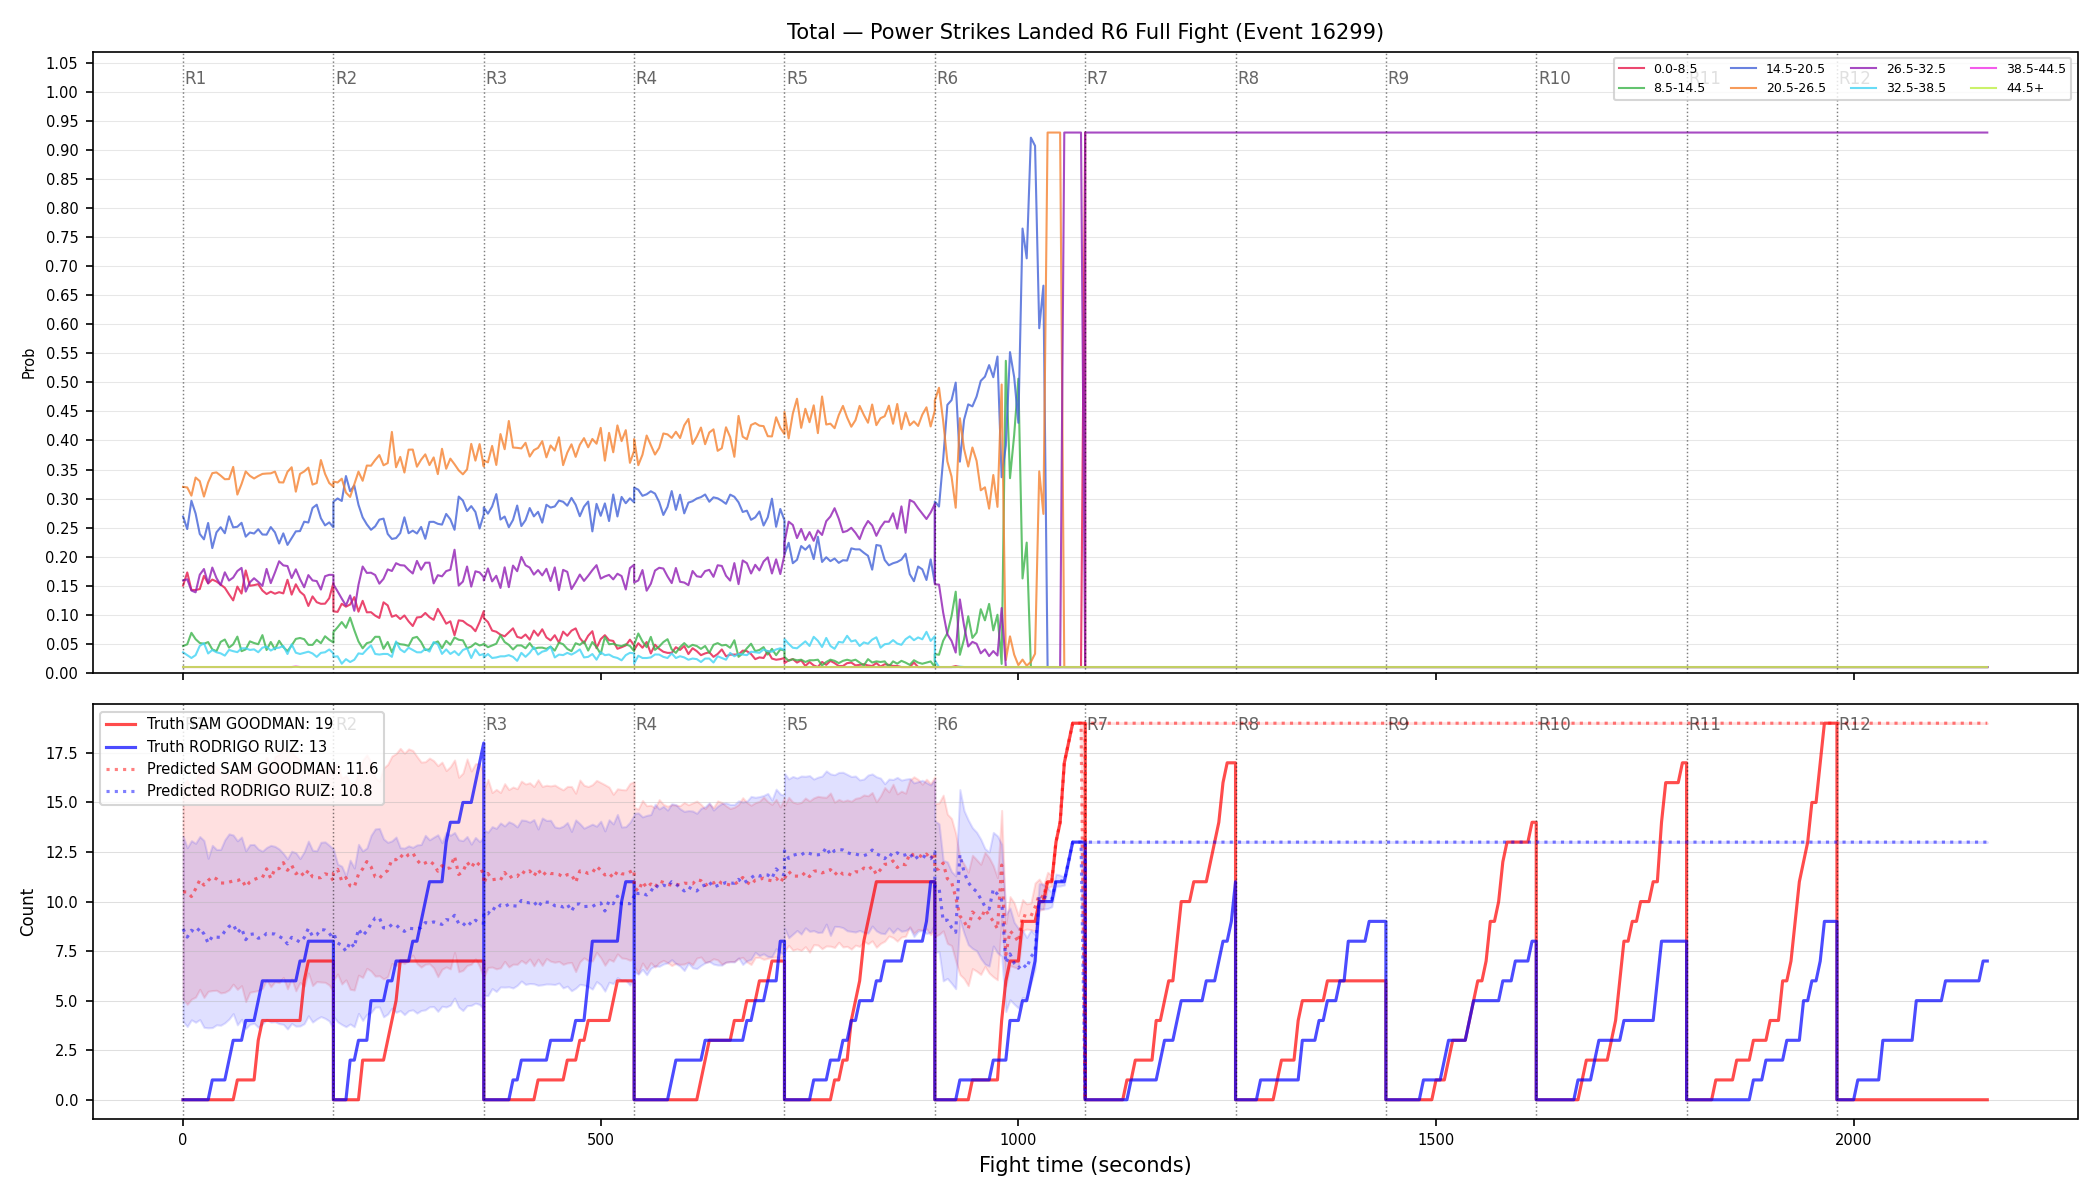This screenshot has width=2100, height=1200.
Task: Click the 2.5 tick on Count axis
Action: pyautogui.click(x=65, y=1050)
